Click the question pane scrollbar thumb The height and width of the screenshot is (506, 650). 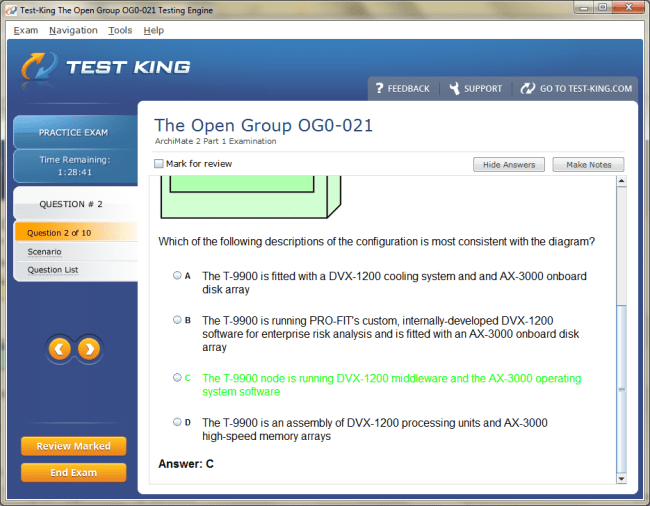point(621,389)
